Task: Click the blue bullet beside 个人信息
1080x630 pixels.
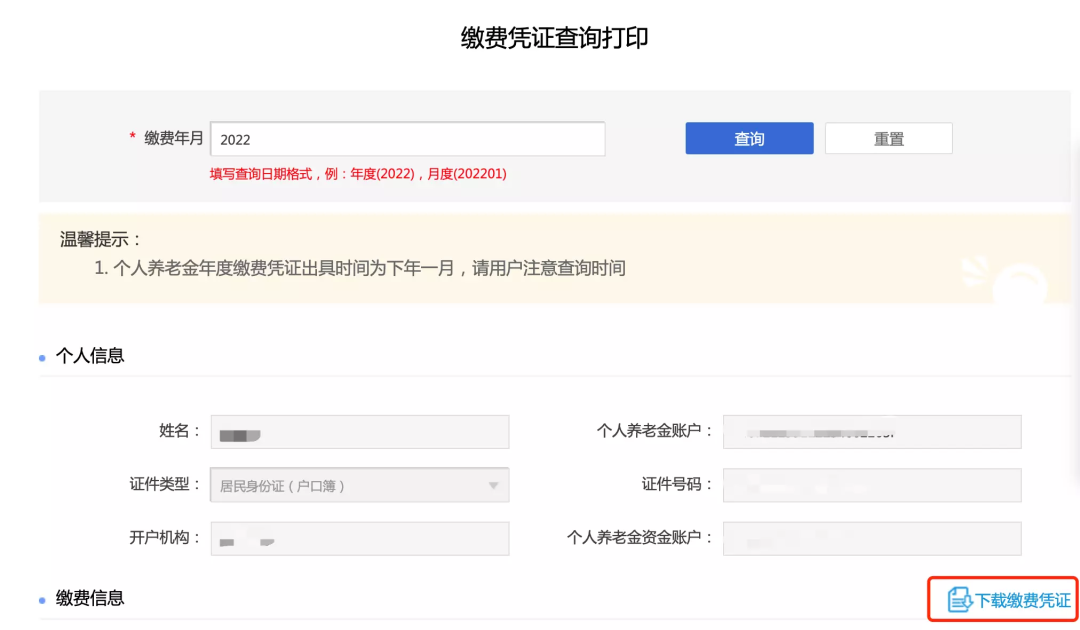Action: [x=43, y=358]
